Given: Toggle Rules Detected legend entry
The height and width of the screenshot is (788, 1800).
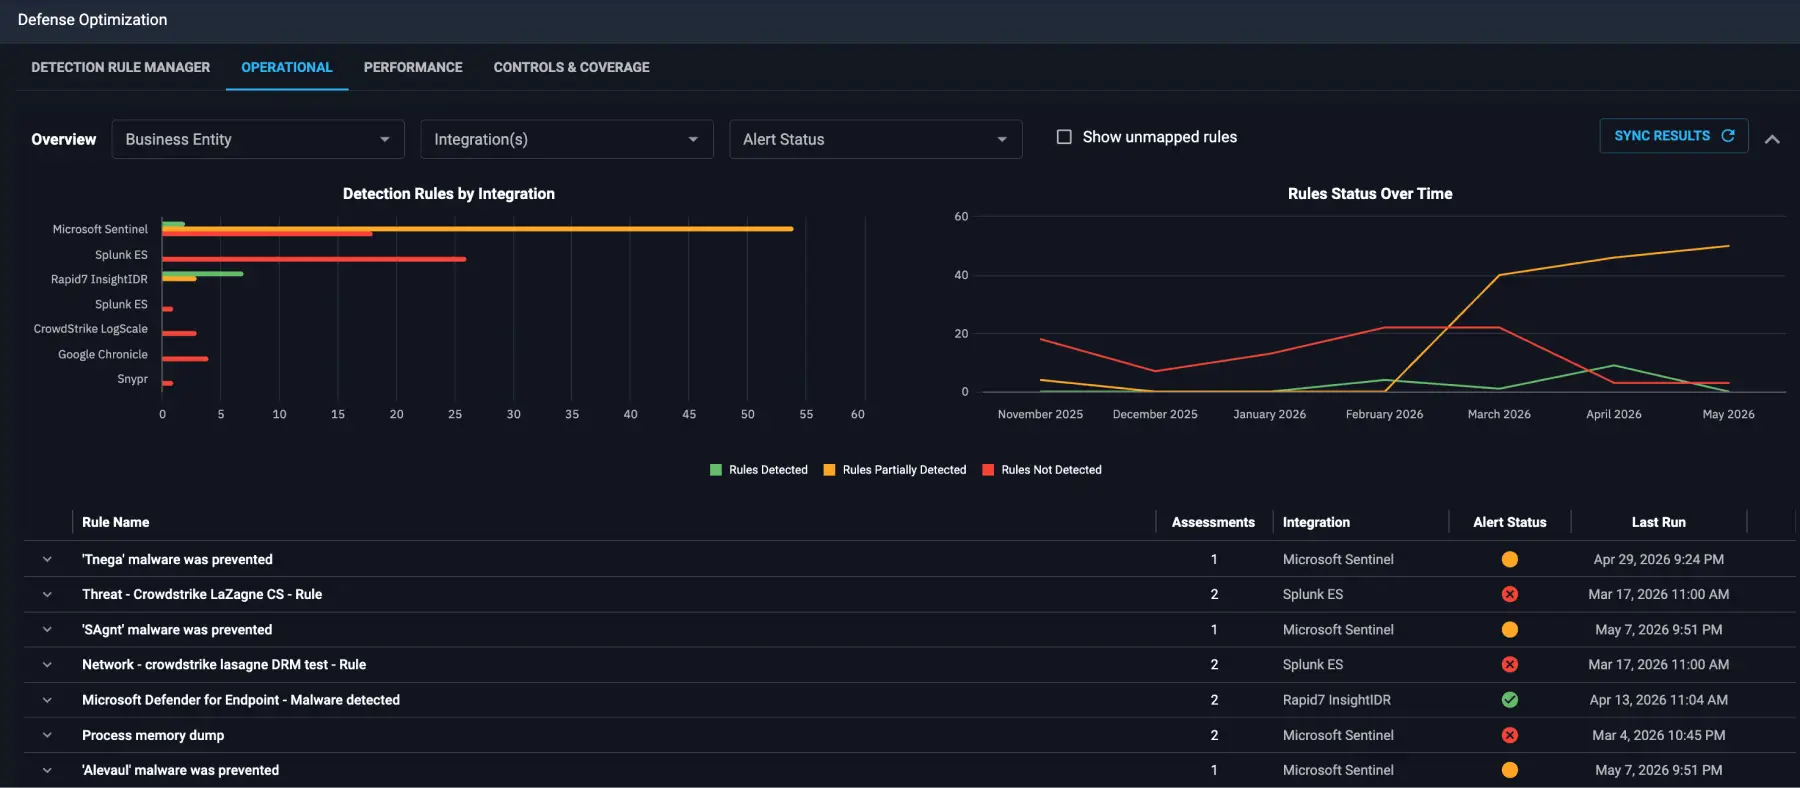Looking at the screenshot, I should click(x=759, y=470).
